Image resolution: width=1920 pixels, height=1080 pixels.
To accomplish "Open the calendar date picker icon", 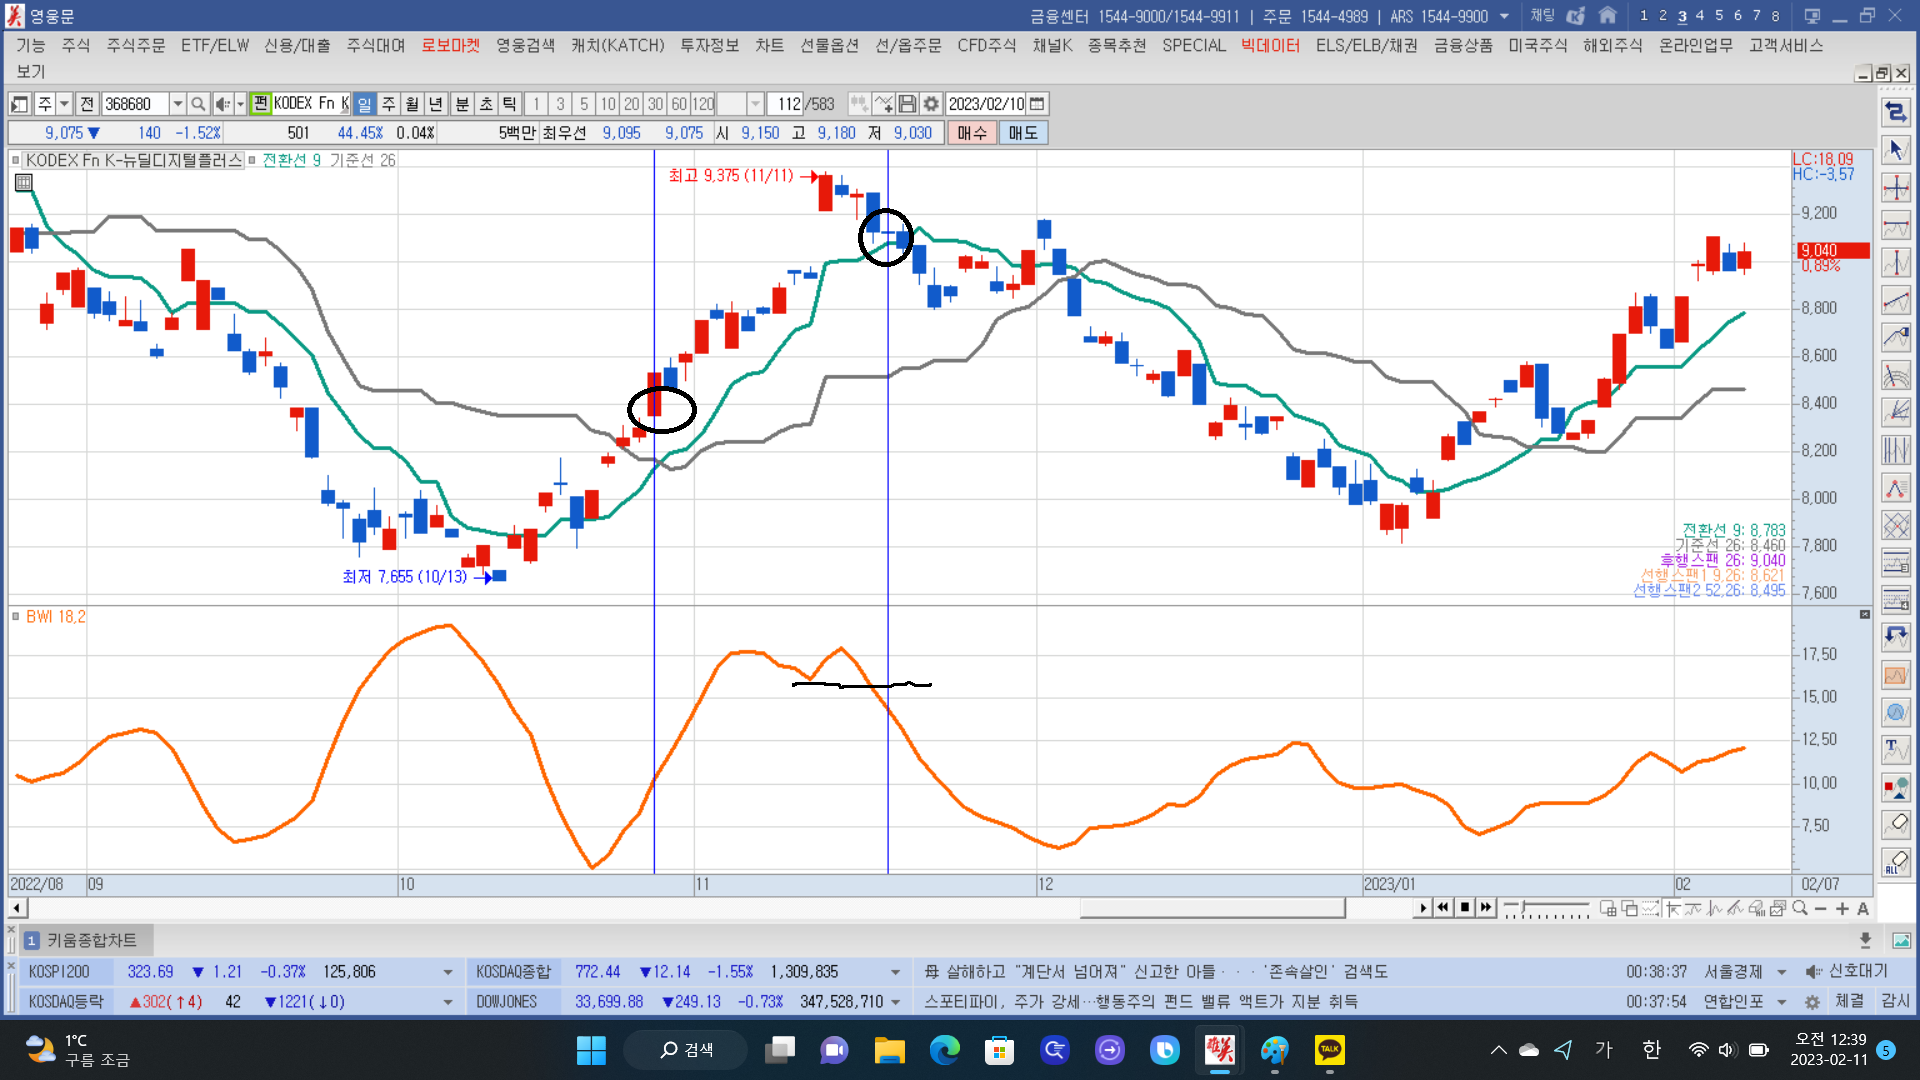I will coord(1037,104).
